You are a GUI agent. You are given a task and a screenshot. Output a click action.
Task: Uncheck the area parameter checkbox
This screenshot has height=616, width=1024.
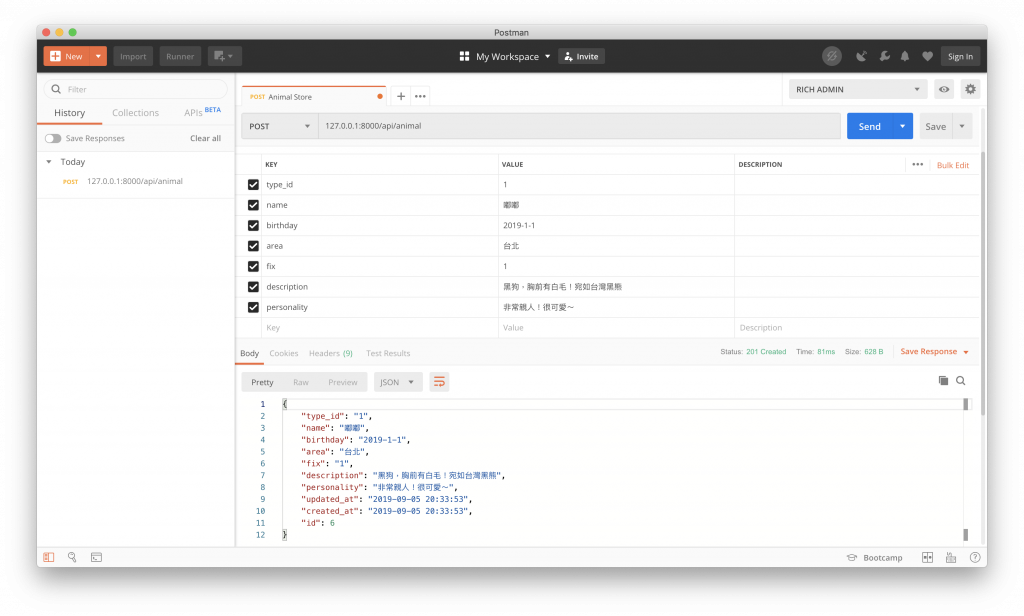point(253,246)
